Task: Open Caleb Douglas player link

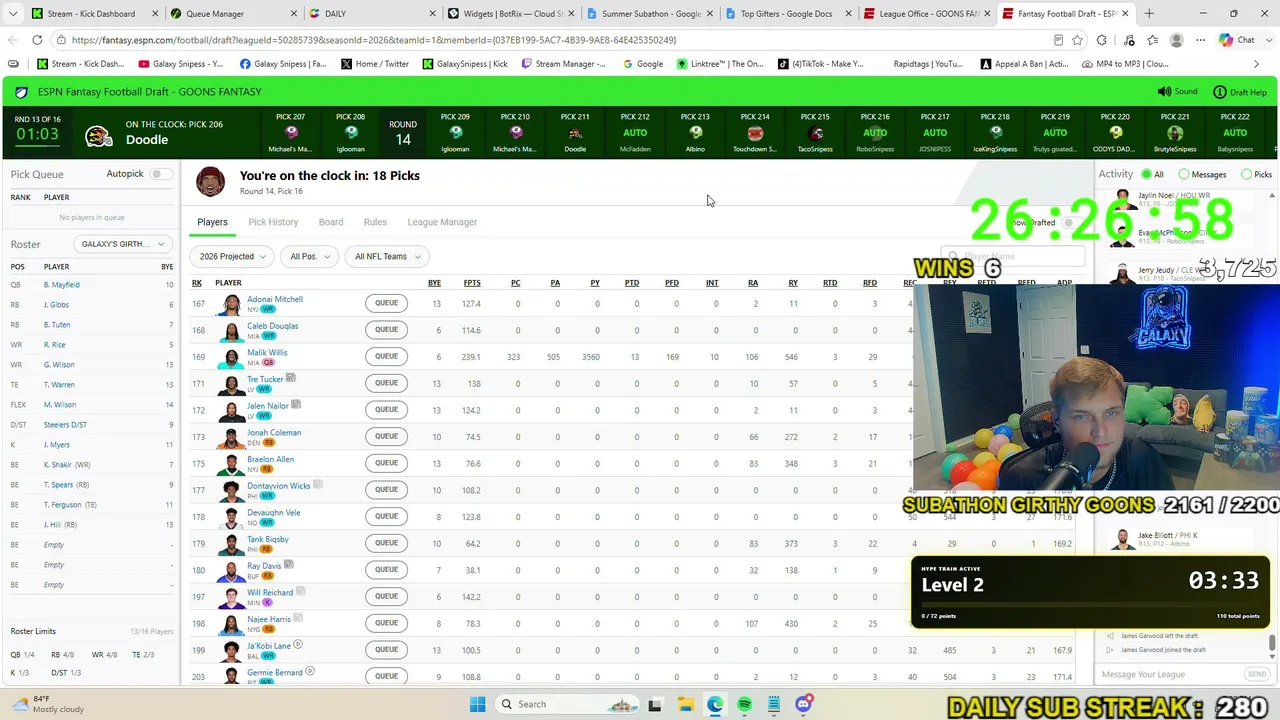Action: (x=273, y=326)
